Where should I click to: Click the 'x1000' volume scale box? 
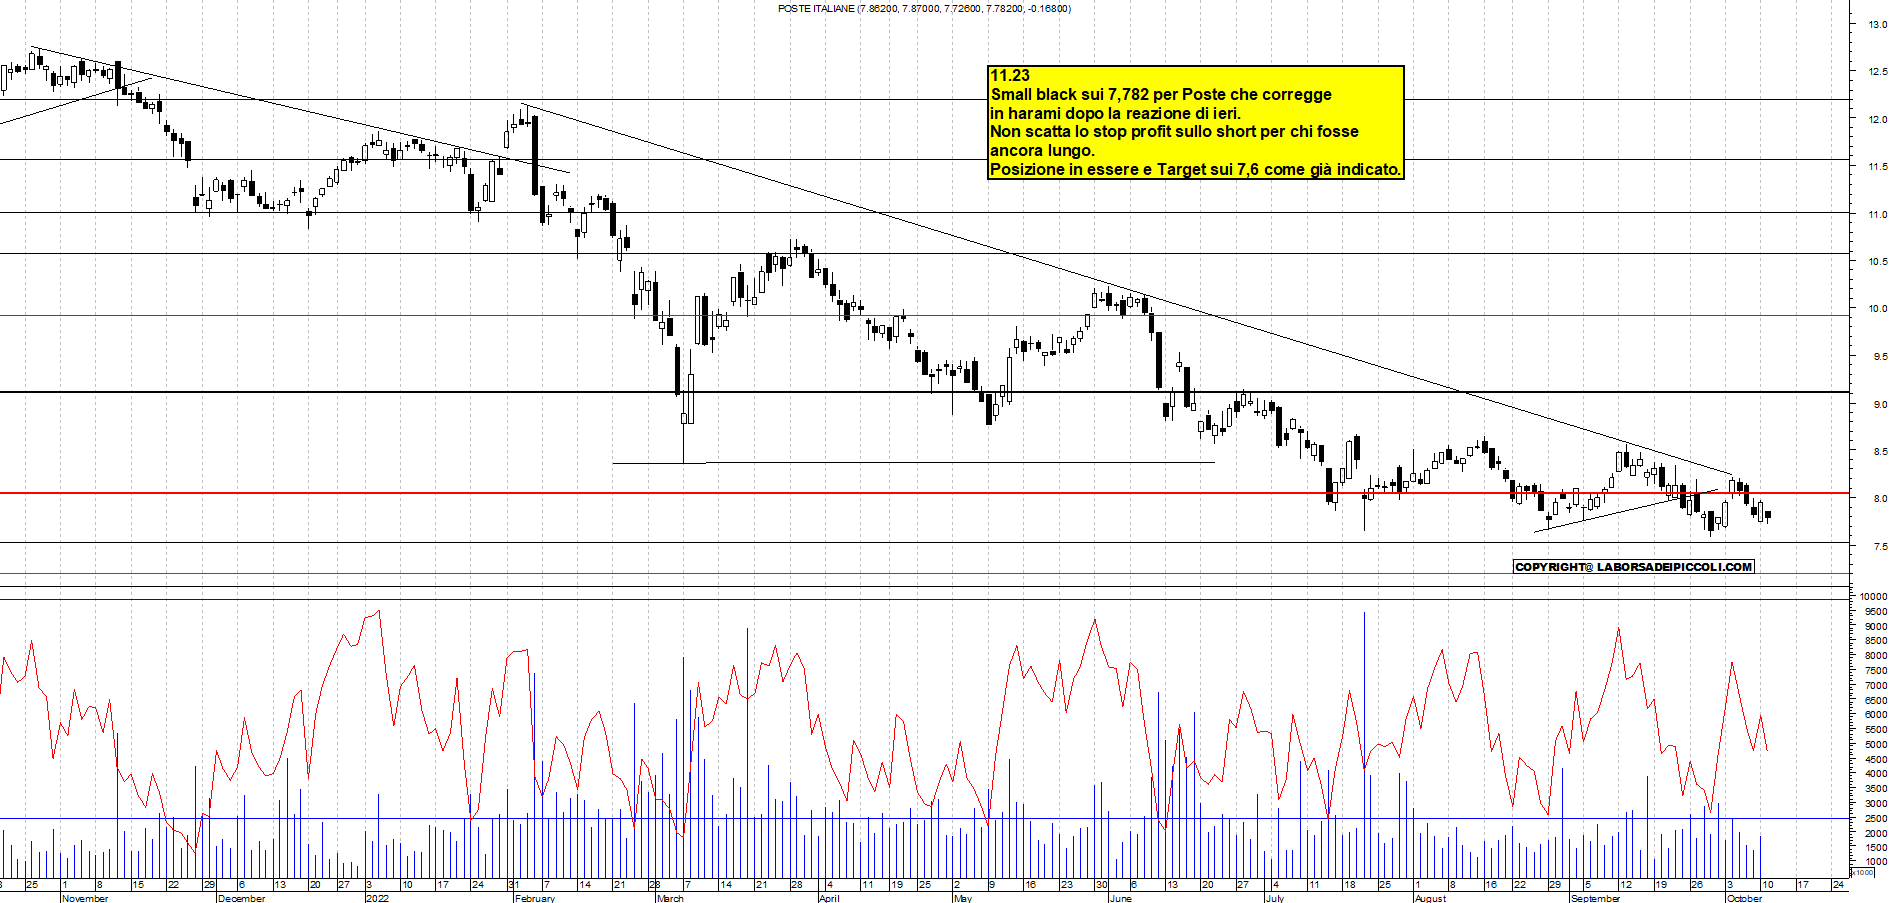1863,872
